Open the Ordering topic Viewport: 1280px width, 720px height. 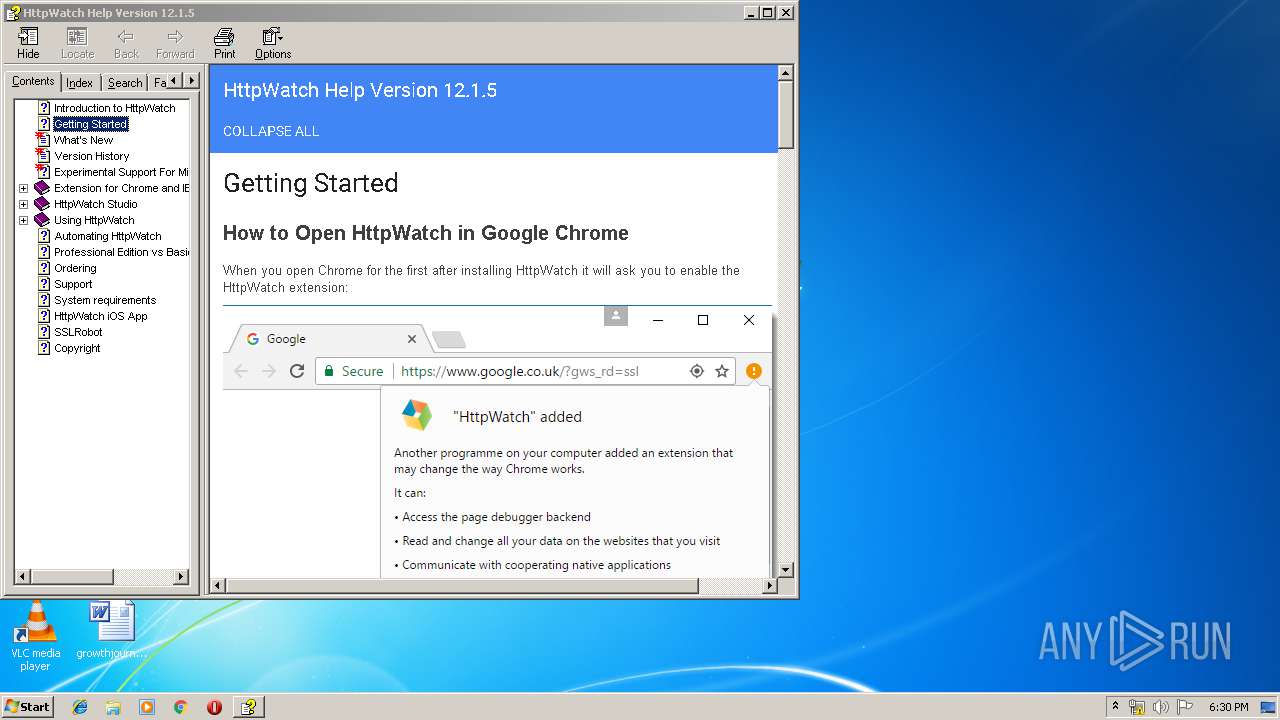tap(75, 268)
